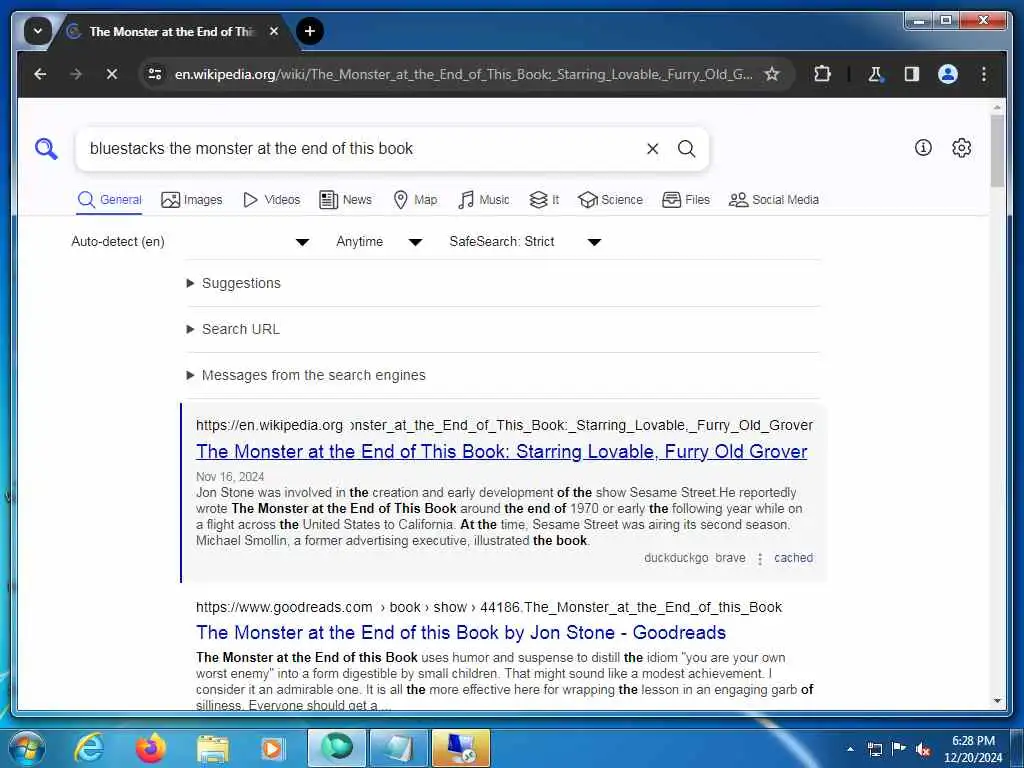
Task: Bookmark this page with star icon
Action: click(x=772, y=74)
